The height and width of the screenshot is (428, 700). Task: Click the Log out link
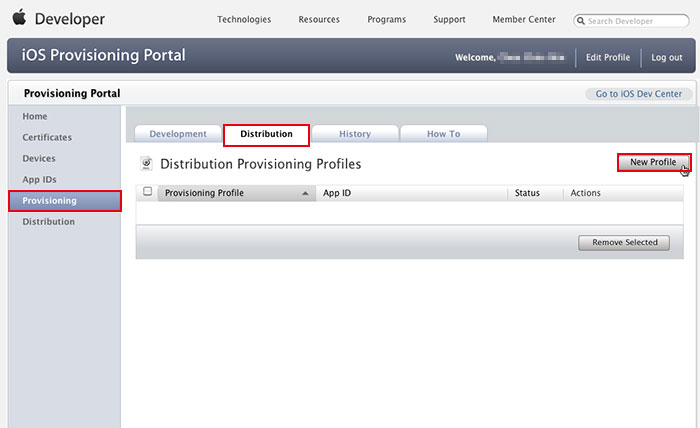667,58
